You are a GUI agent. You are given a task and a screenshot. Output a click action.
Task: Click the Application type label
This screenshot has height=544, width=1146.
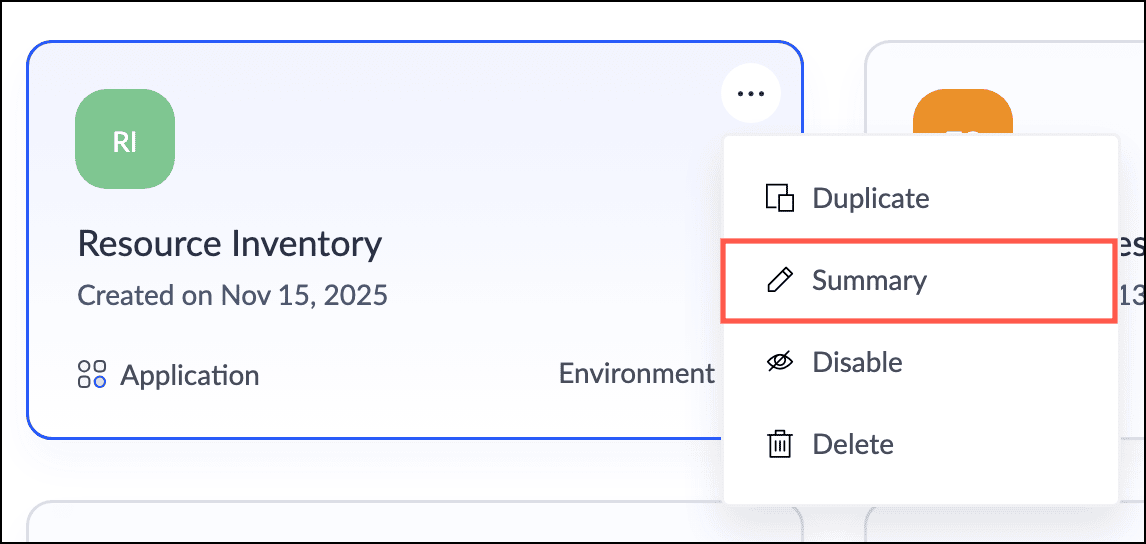tap(190, 375)
